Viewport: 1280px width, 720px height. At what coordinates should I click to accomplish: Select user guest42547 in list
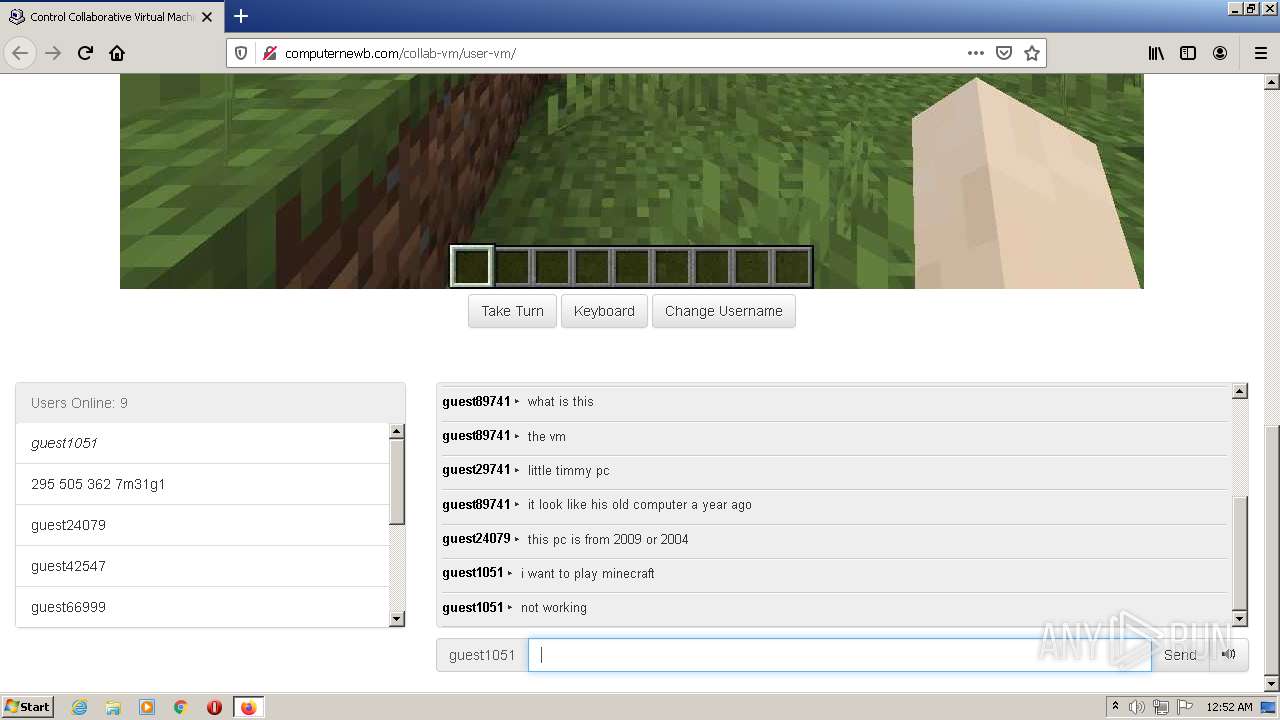pyautogui.click(x=202, y=566)
